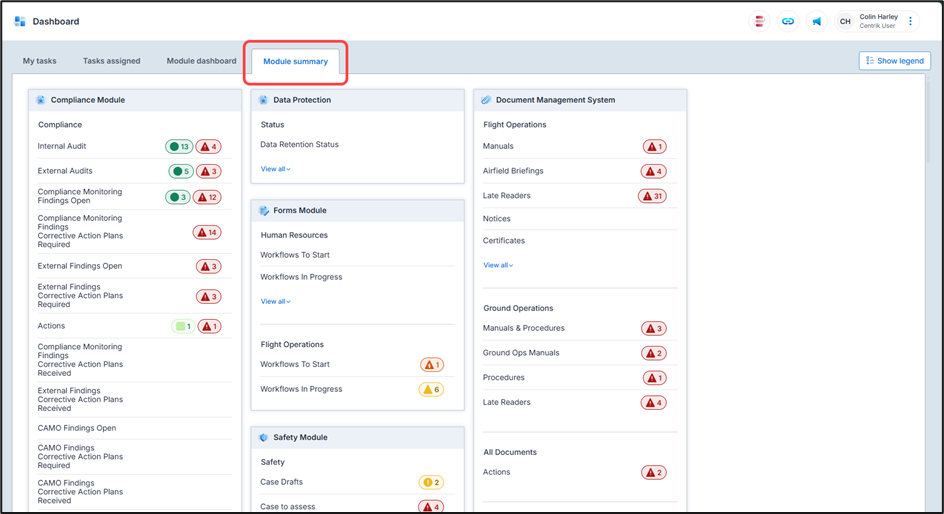Expand View all under Flight Operations documents

click(x=498, y=265)
